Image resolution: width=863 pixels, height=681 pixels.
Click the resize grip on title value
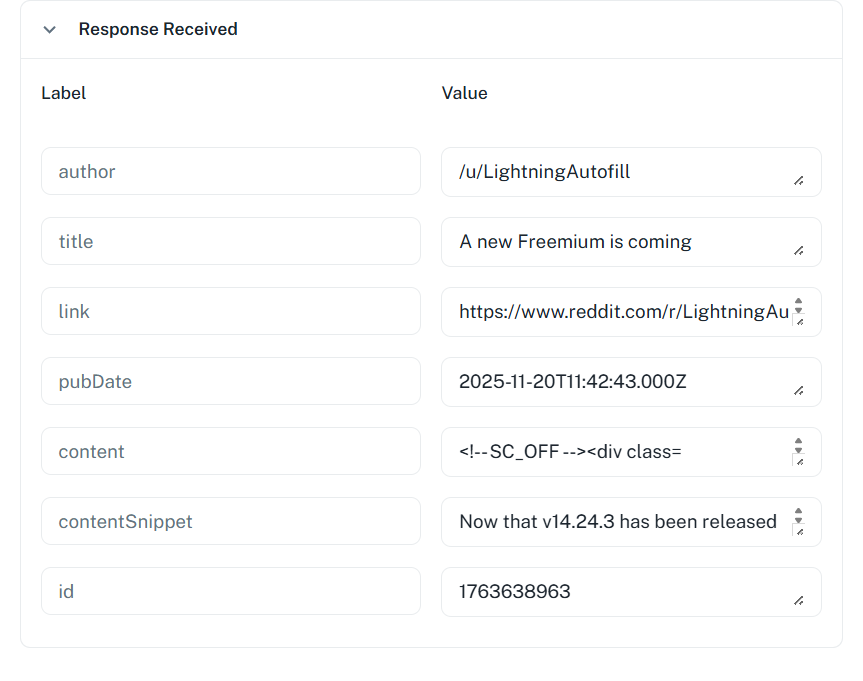798,251
